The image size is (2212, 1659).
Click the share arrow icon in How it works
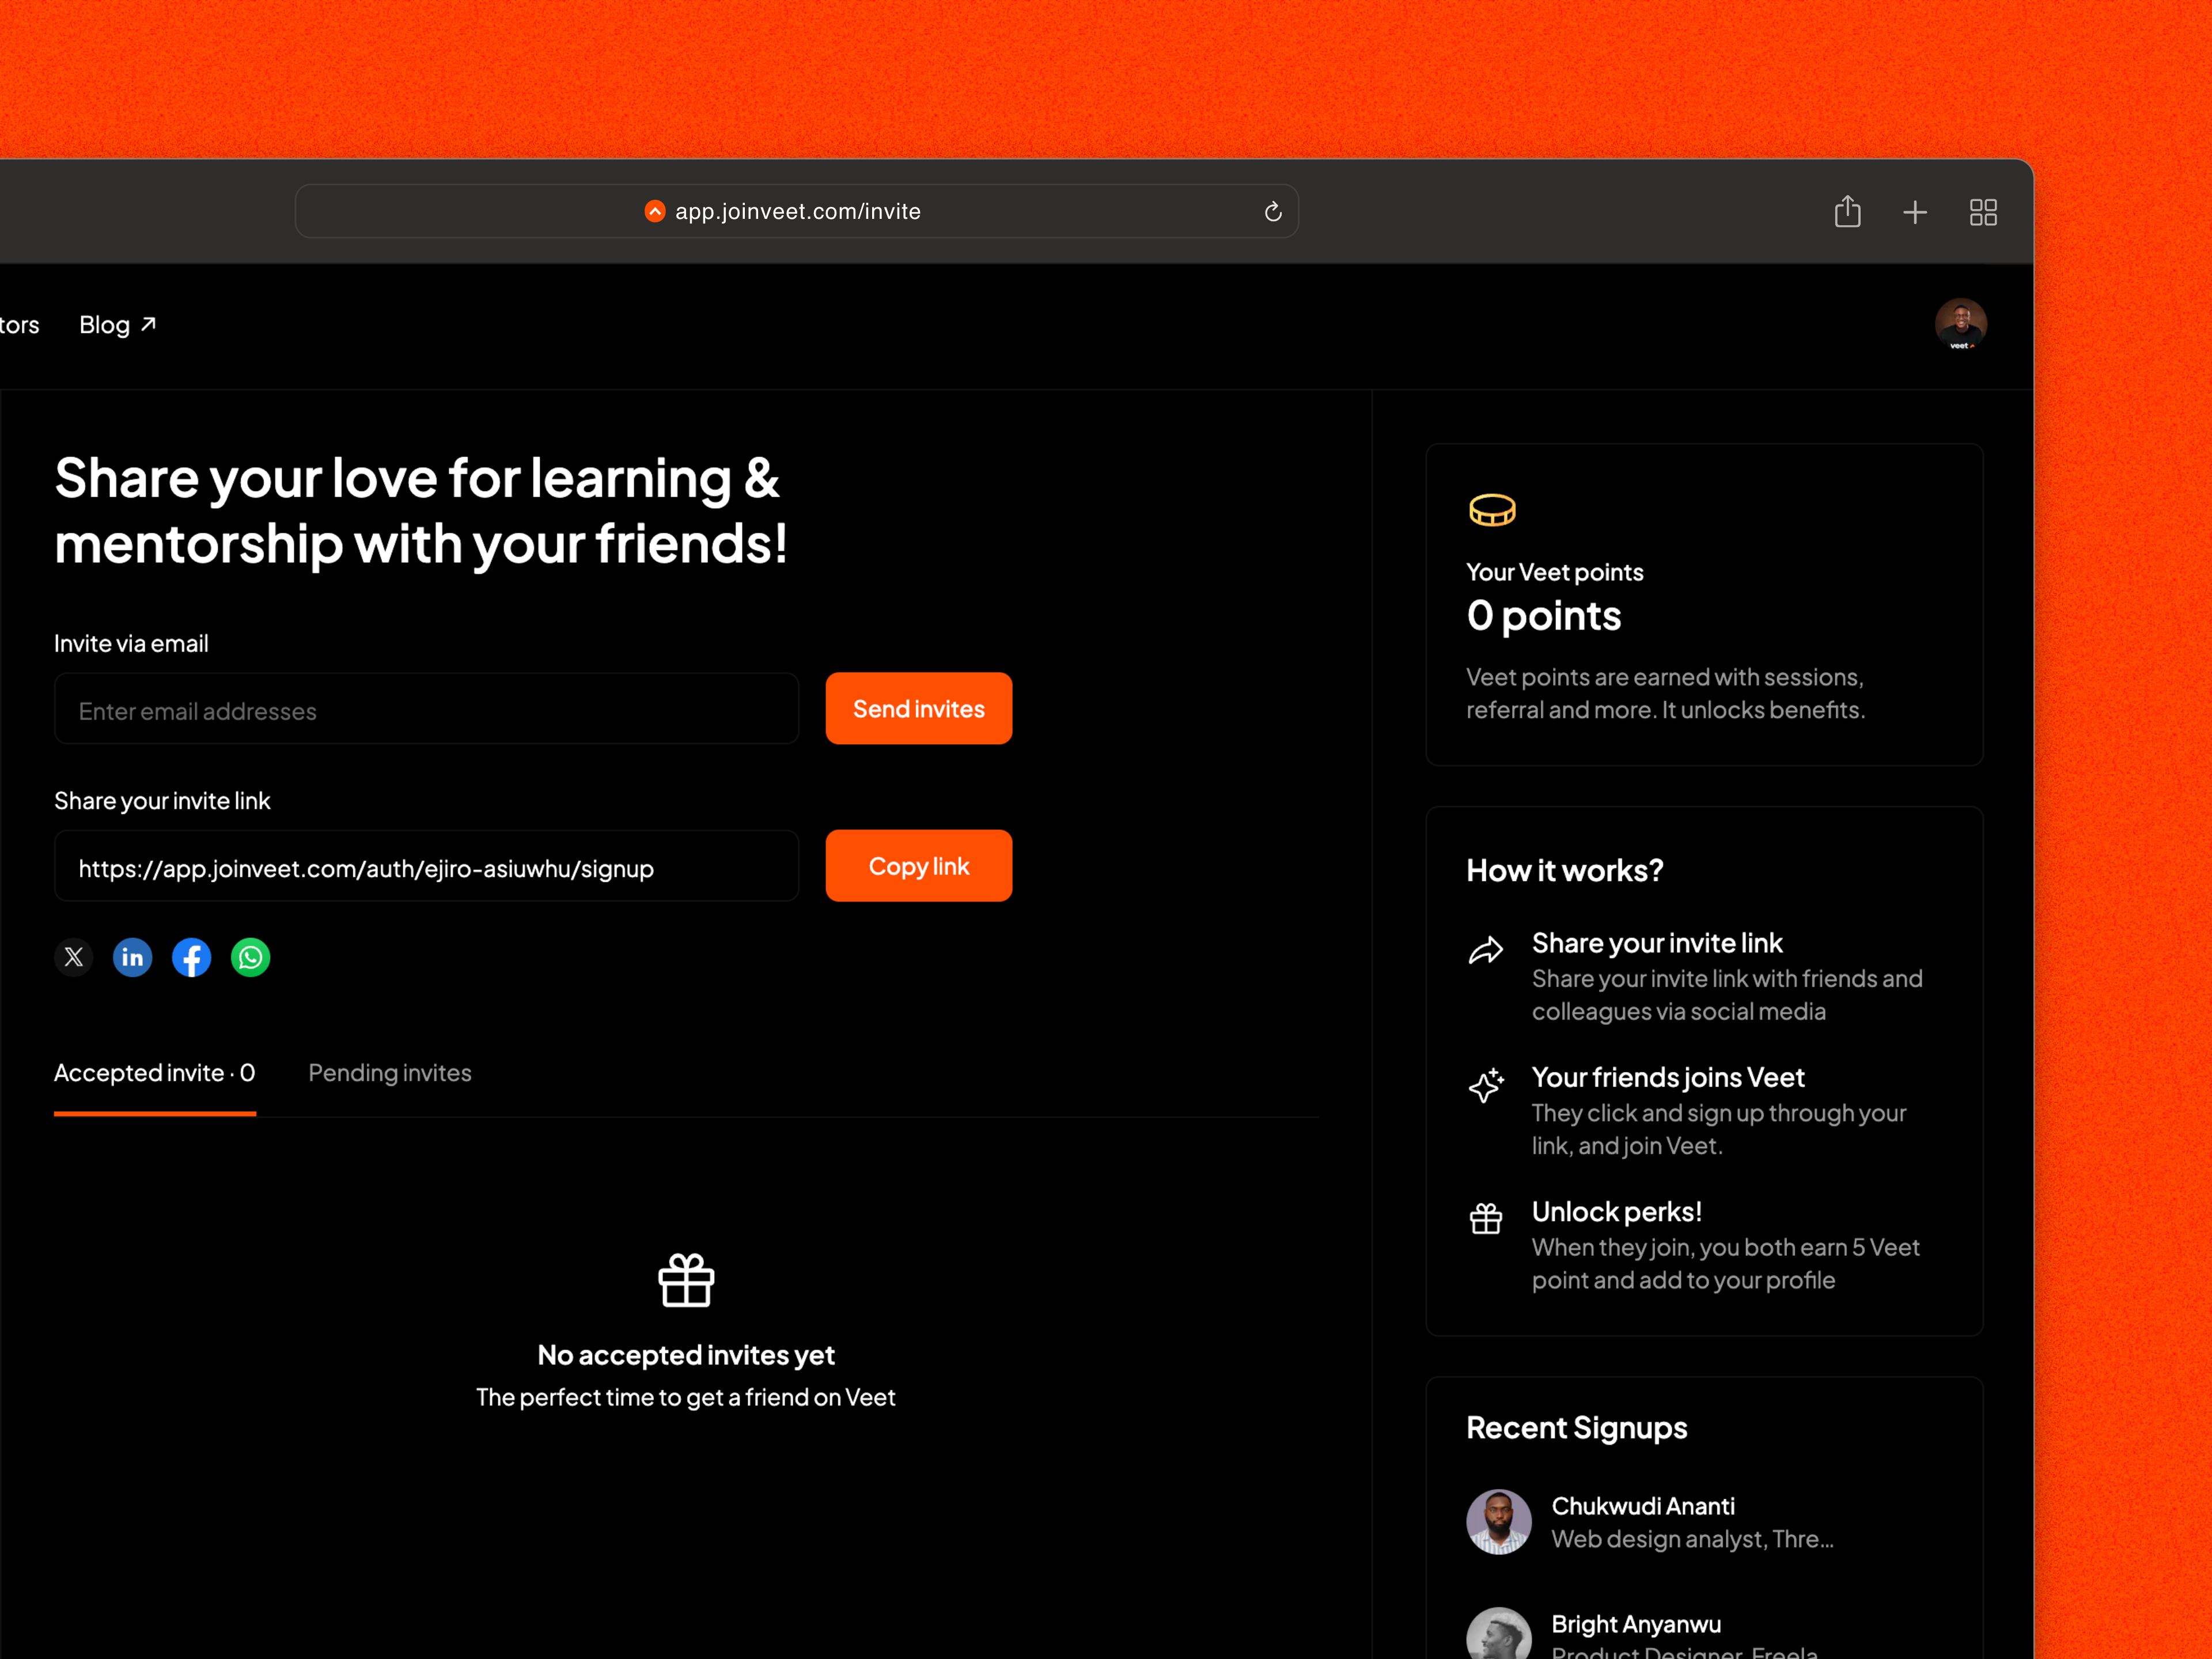tap(1485, 950)
